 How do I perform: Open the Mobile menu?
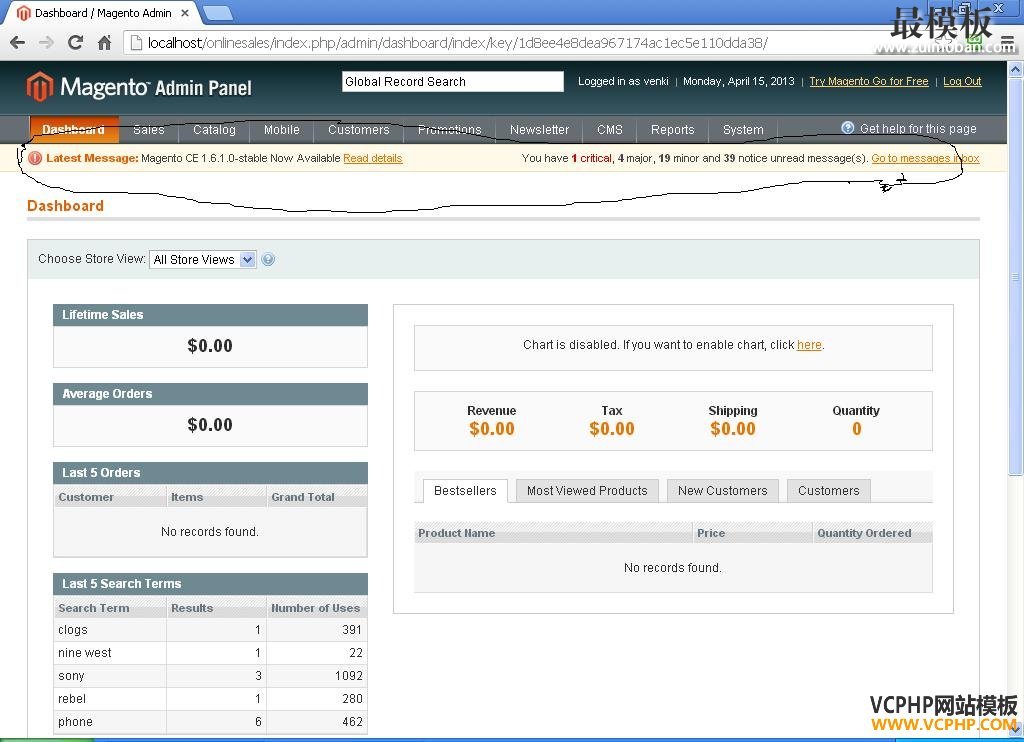(x=281, y=129)
